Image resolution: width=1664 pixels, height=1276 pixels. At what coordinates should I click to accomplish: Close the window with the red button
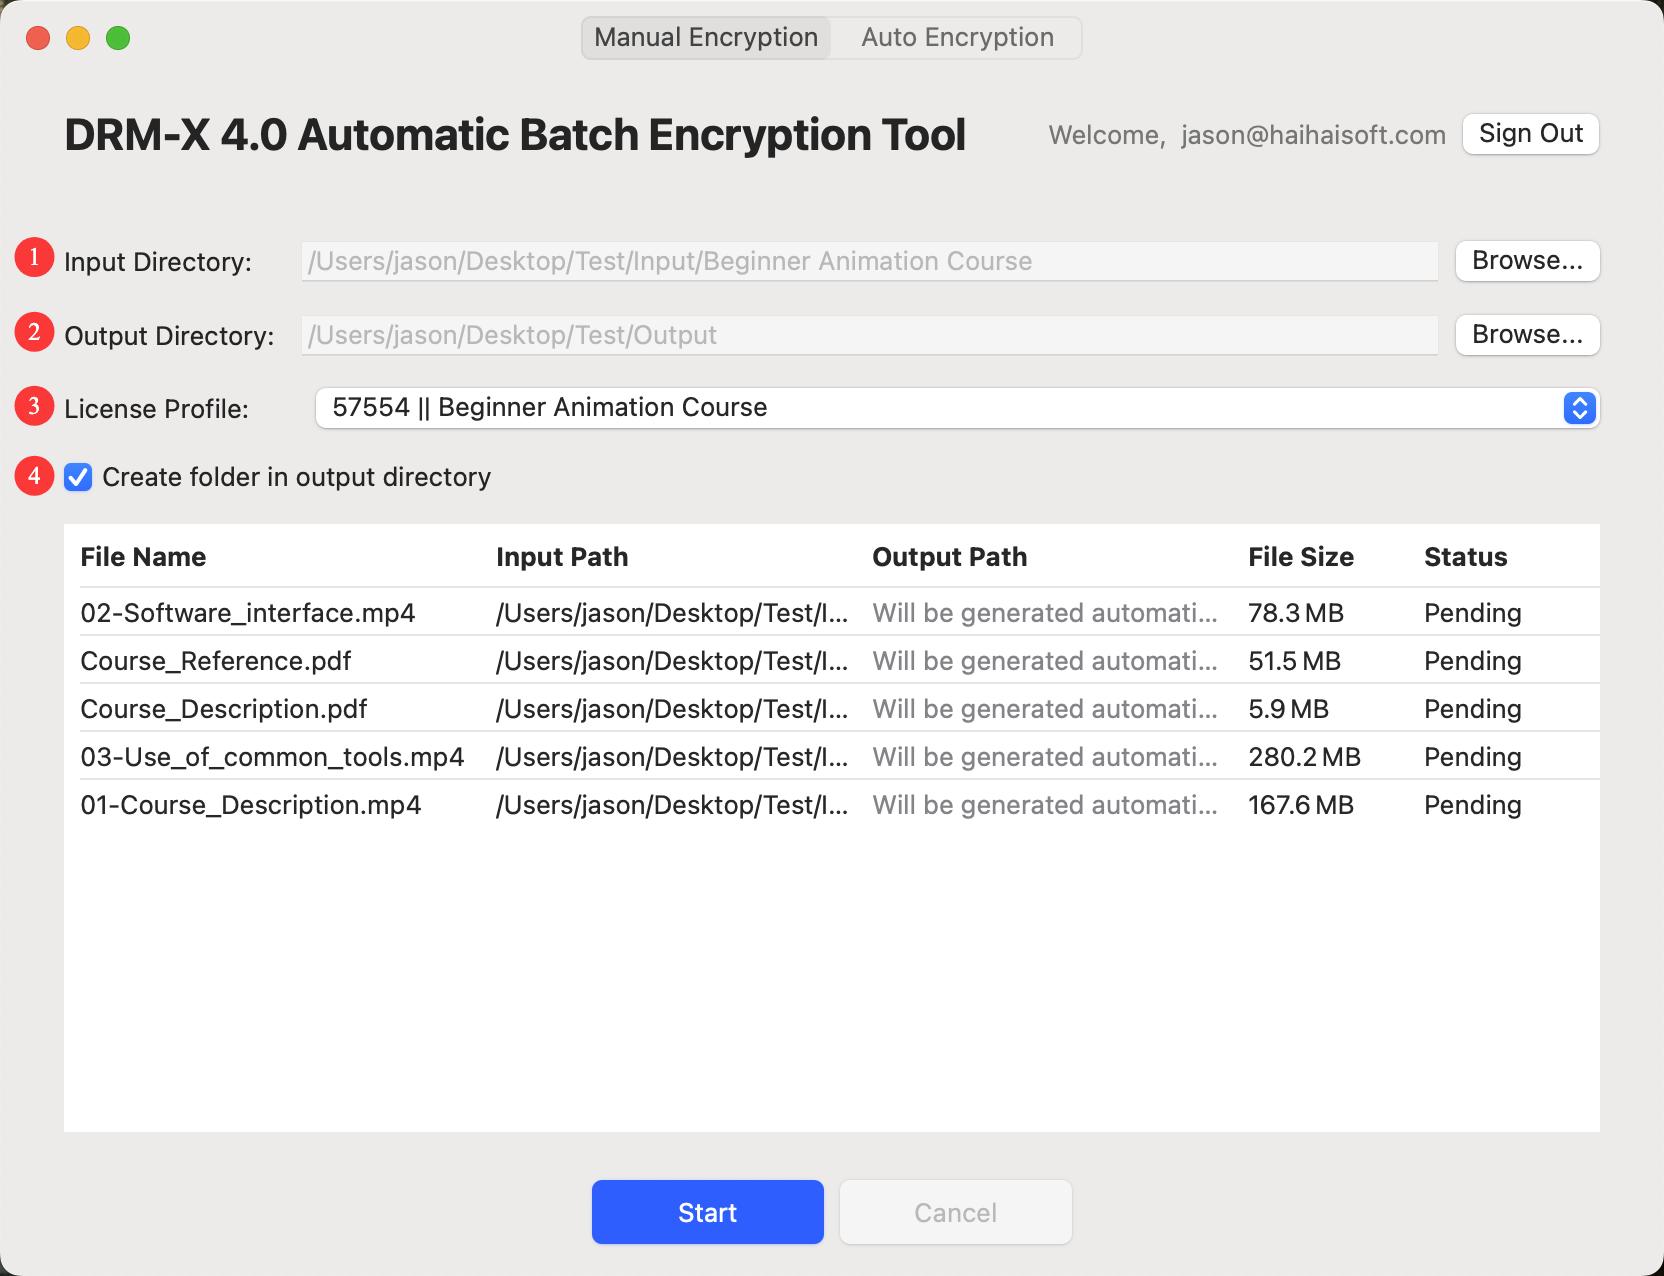click(38, 38)
